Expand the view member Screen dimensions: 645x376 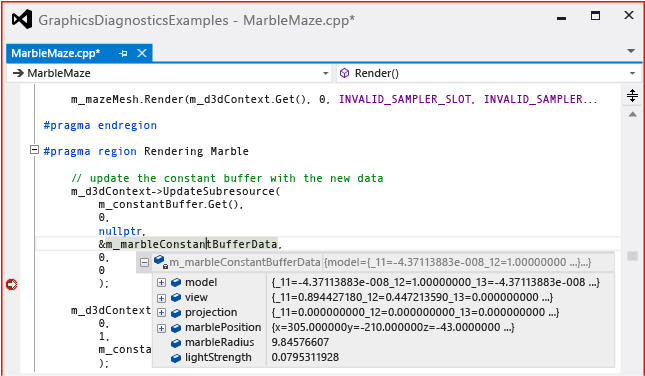click(x=162, y=298)
